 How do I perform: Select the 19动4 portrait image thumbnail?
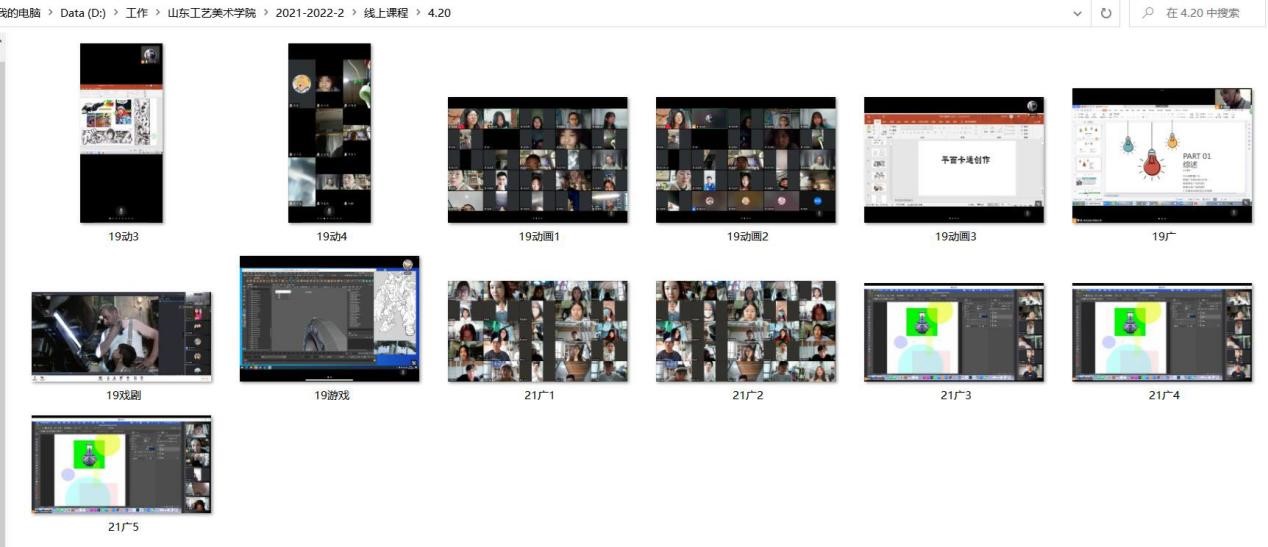click(x=329, y=132)
